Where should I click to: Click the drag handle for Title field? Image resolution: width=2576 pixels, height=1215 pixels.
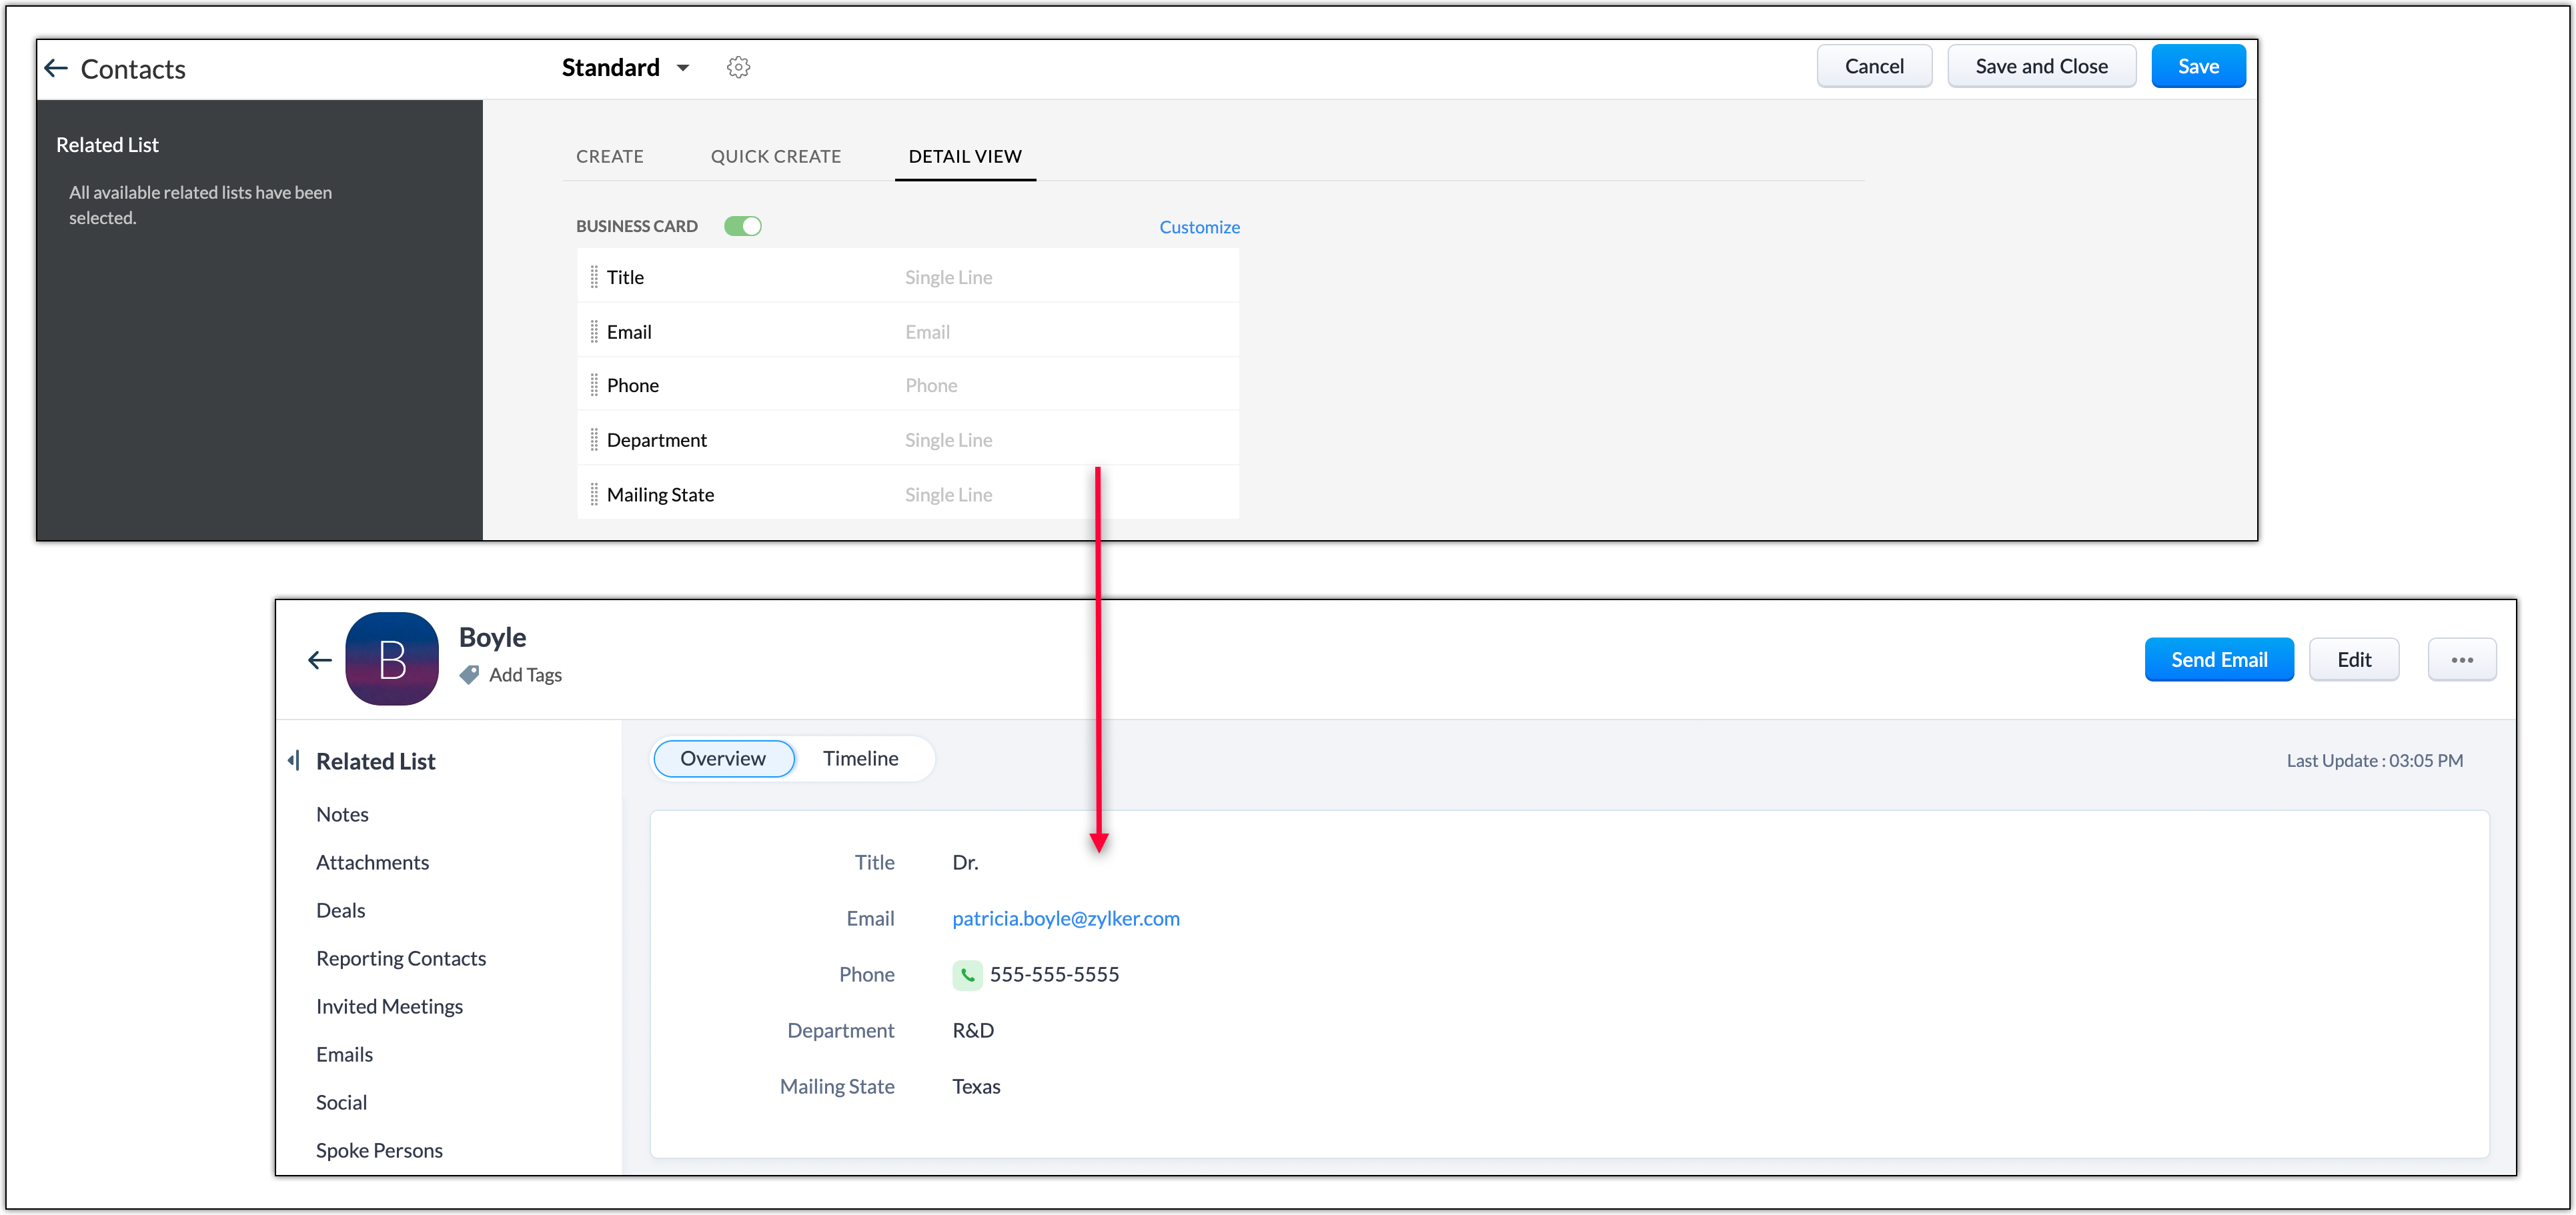(x=594, y=277)
